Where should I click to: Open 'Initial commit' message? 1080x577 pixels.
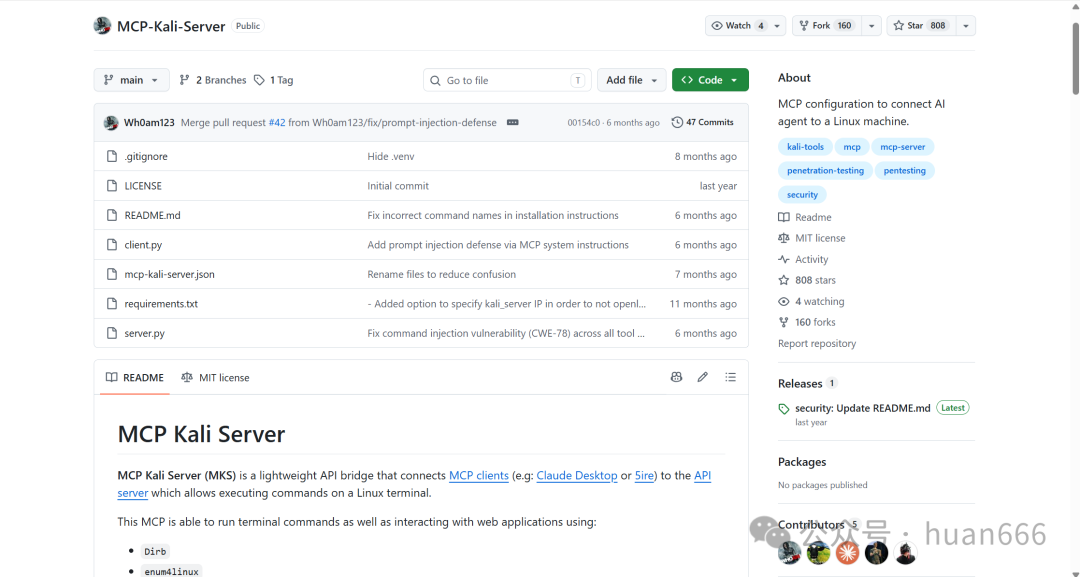(x=397, y=186)
